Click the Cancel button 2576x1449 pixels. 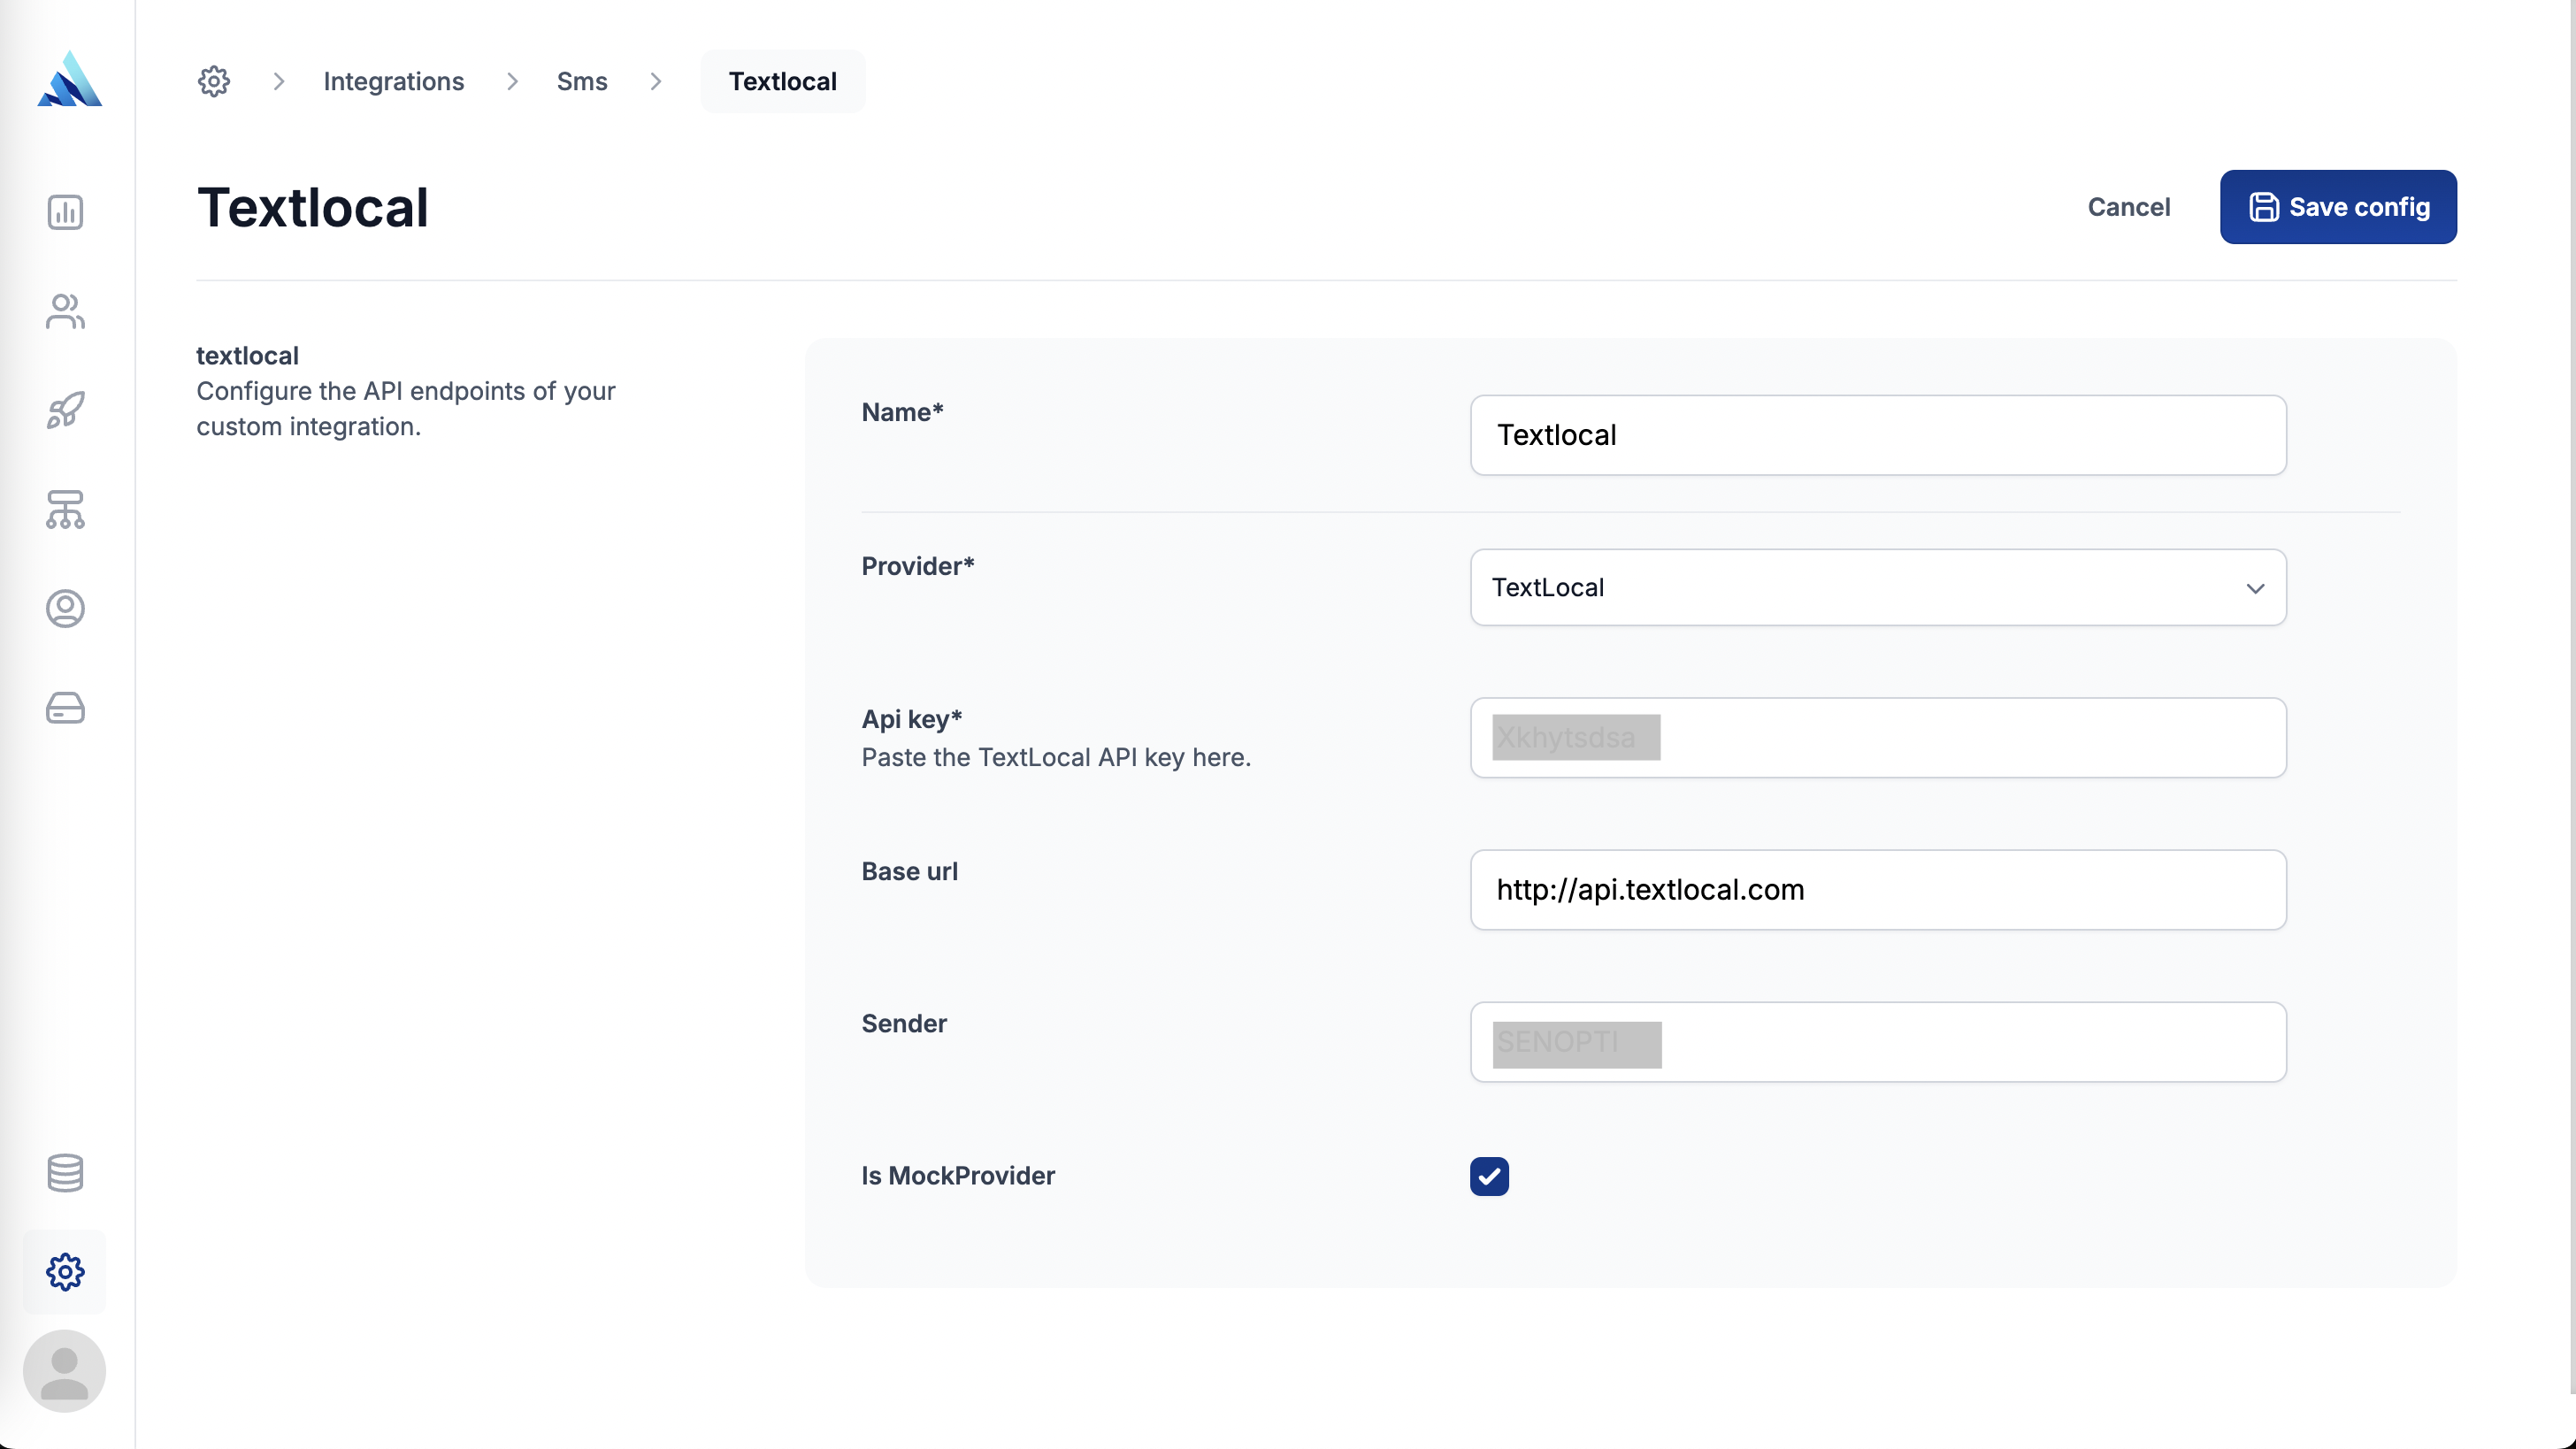click(2128, 207)
